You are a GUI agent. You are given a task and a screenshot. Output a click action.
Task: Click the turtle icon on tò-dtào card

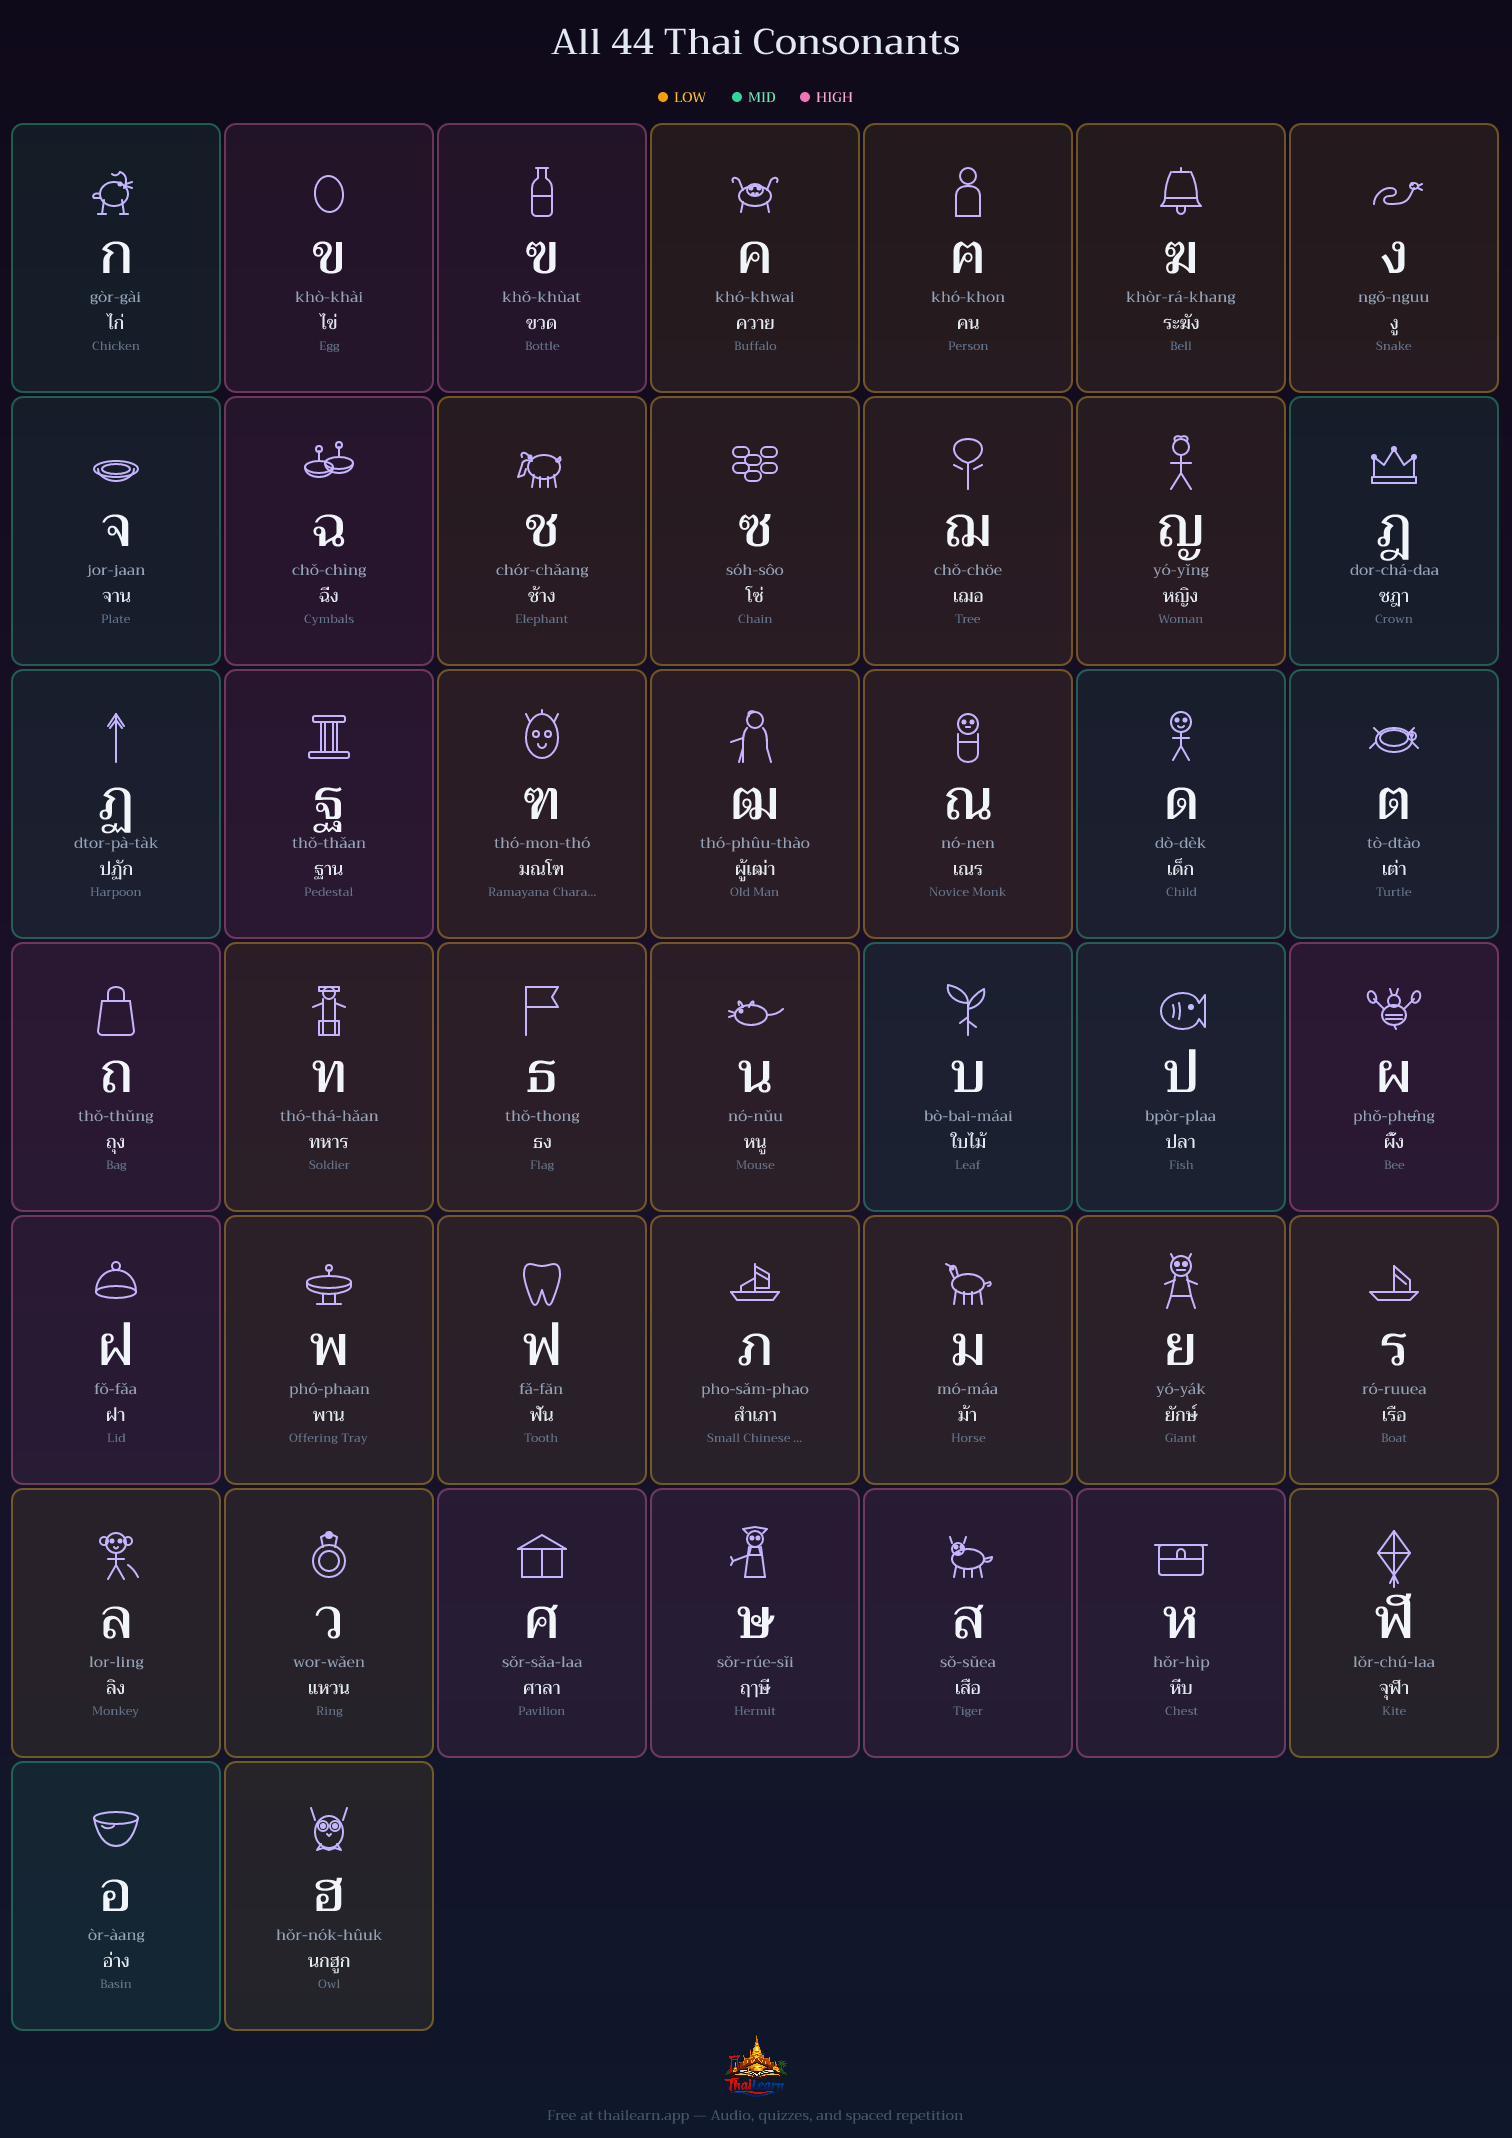click(x=1393, y=738)
